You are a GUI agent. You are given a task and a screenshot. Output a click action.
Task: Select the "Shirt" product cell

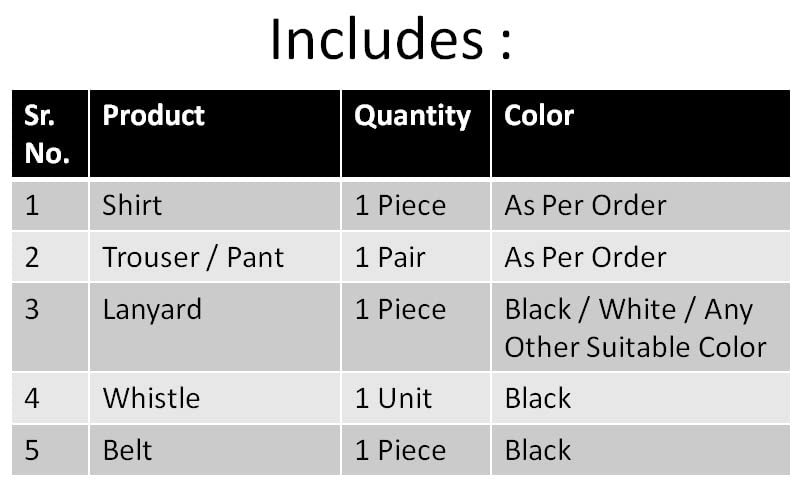132,206
